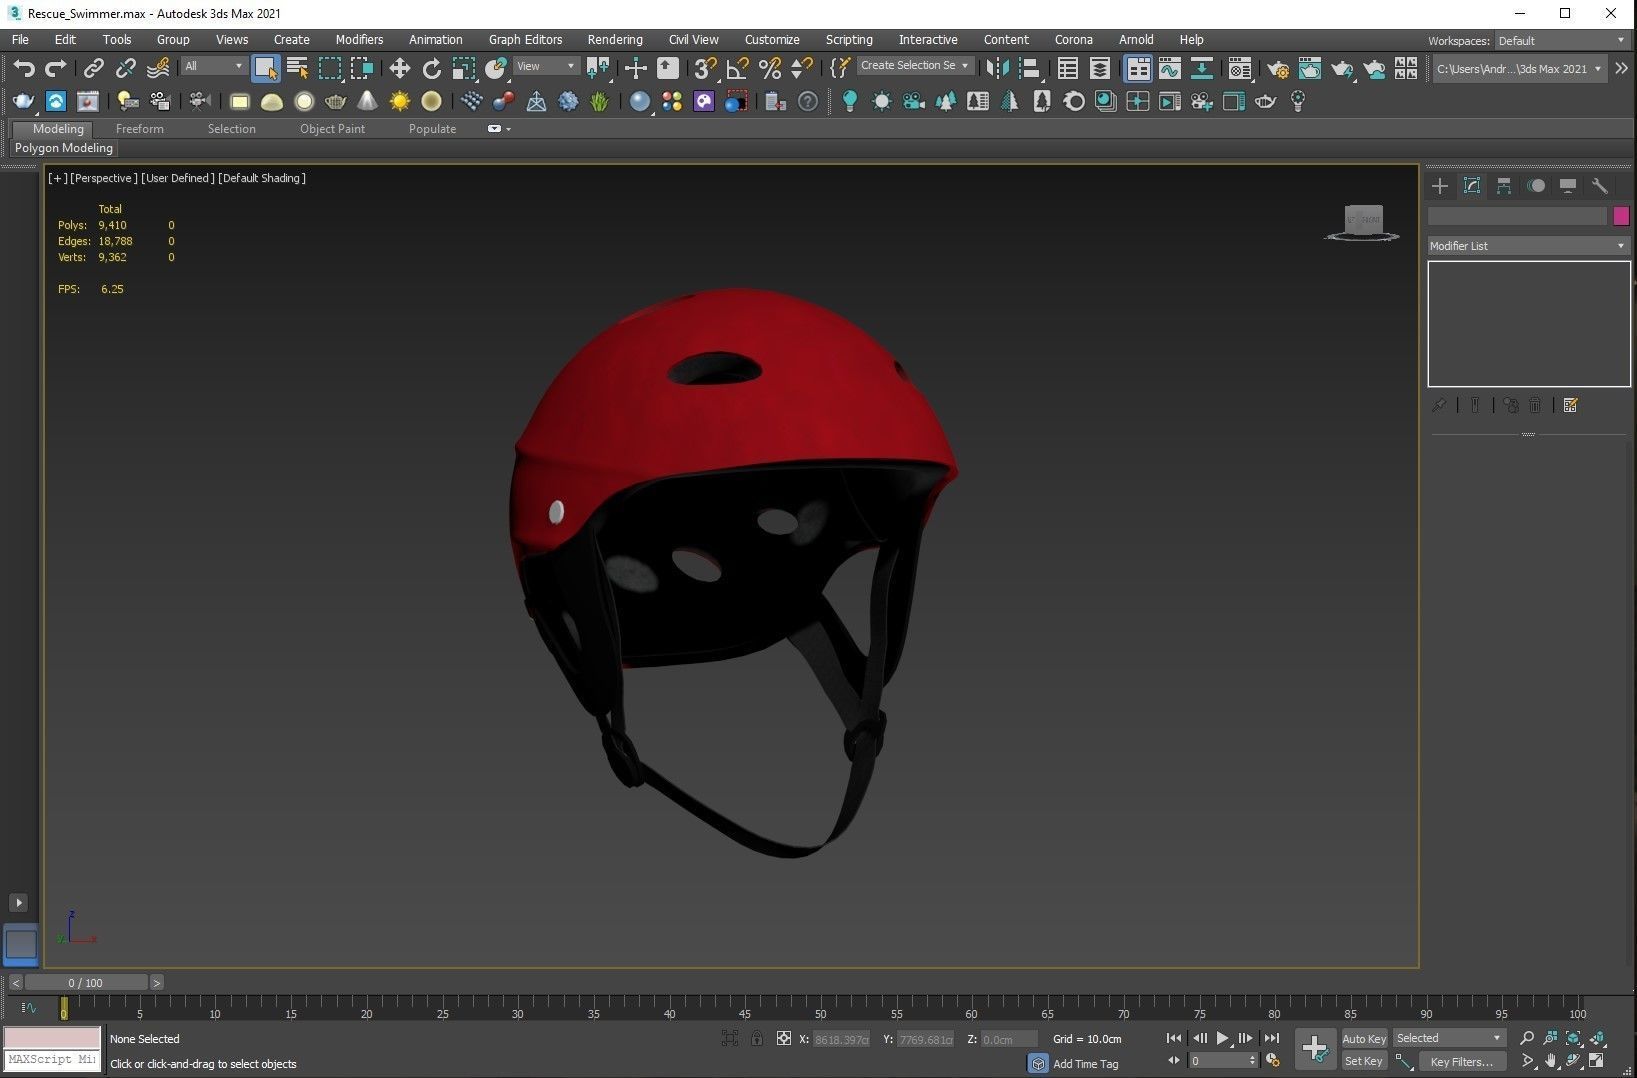Open the Mirror tool
Viewport: 1637px width, 1078px height.
tap(997, 68)
